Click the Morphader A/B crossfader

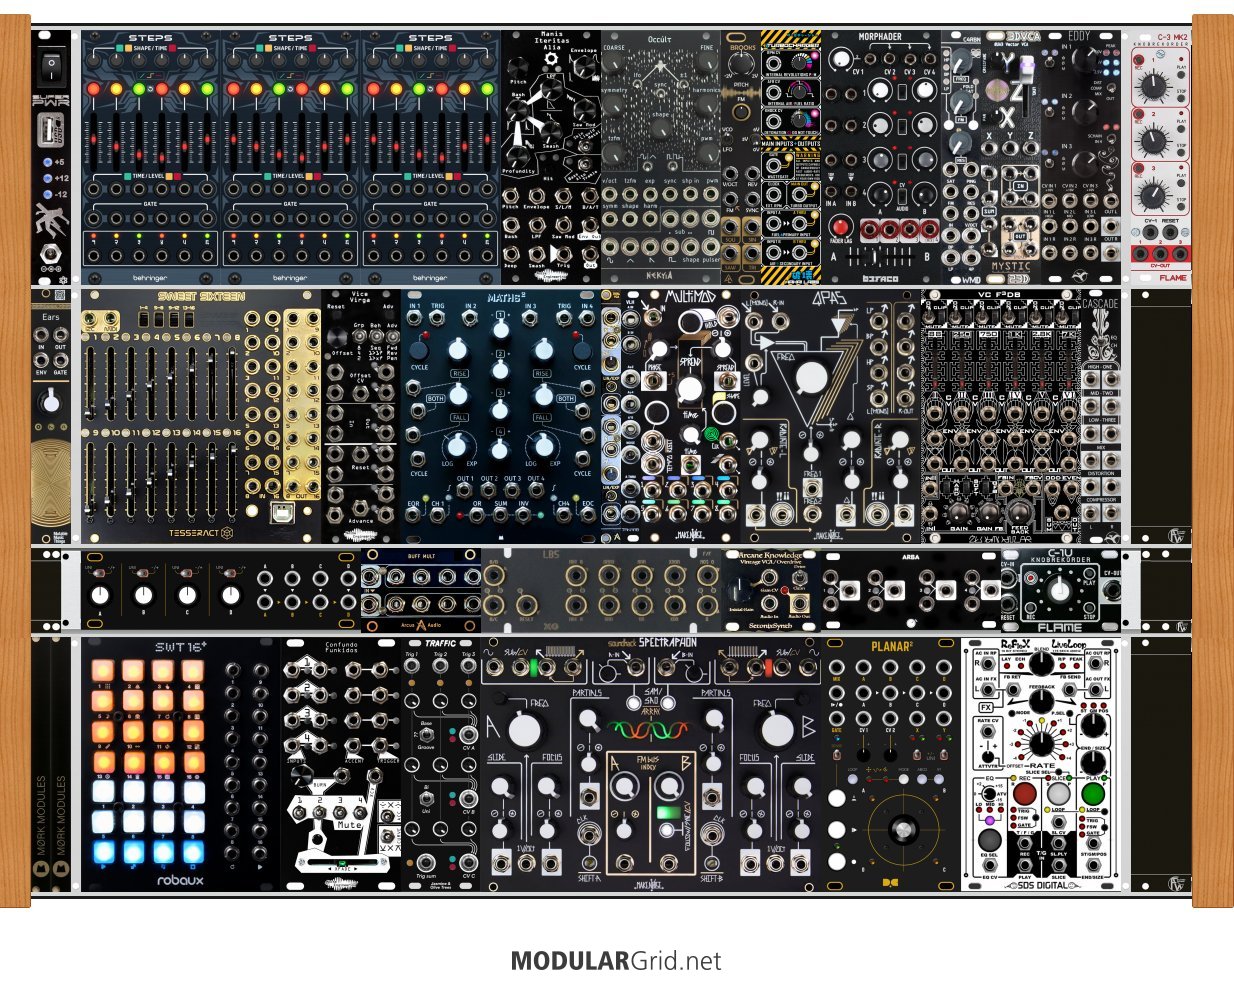tap(881, 256)
